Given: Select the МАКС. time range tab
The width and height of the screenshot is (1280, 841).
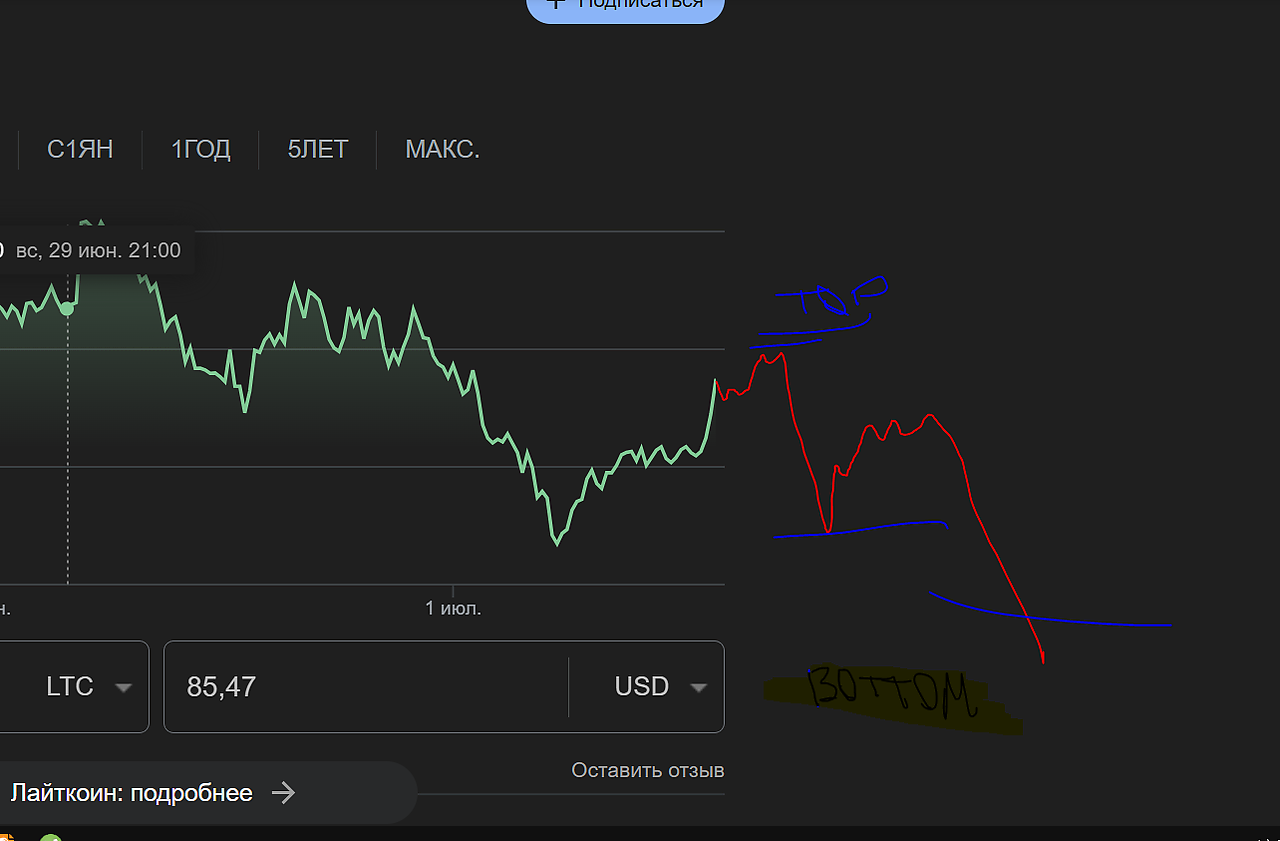Looking at the screenshot, I should coord(443,150).
